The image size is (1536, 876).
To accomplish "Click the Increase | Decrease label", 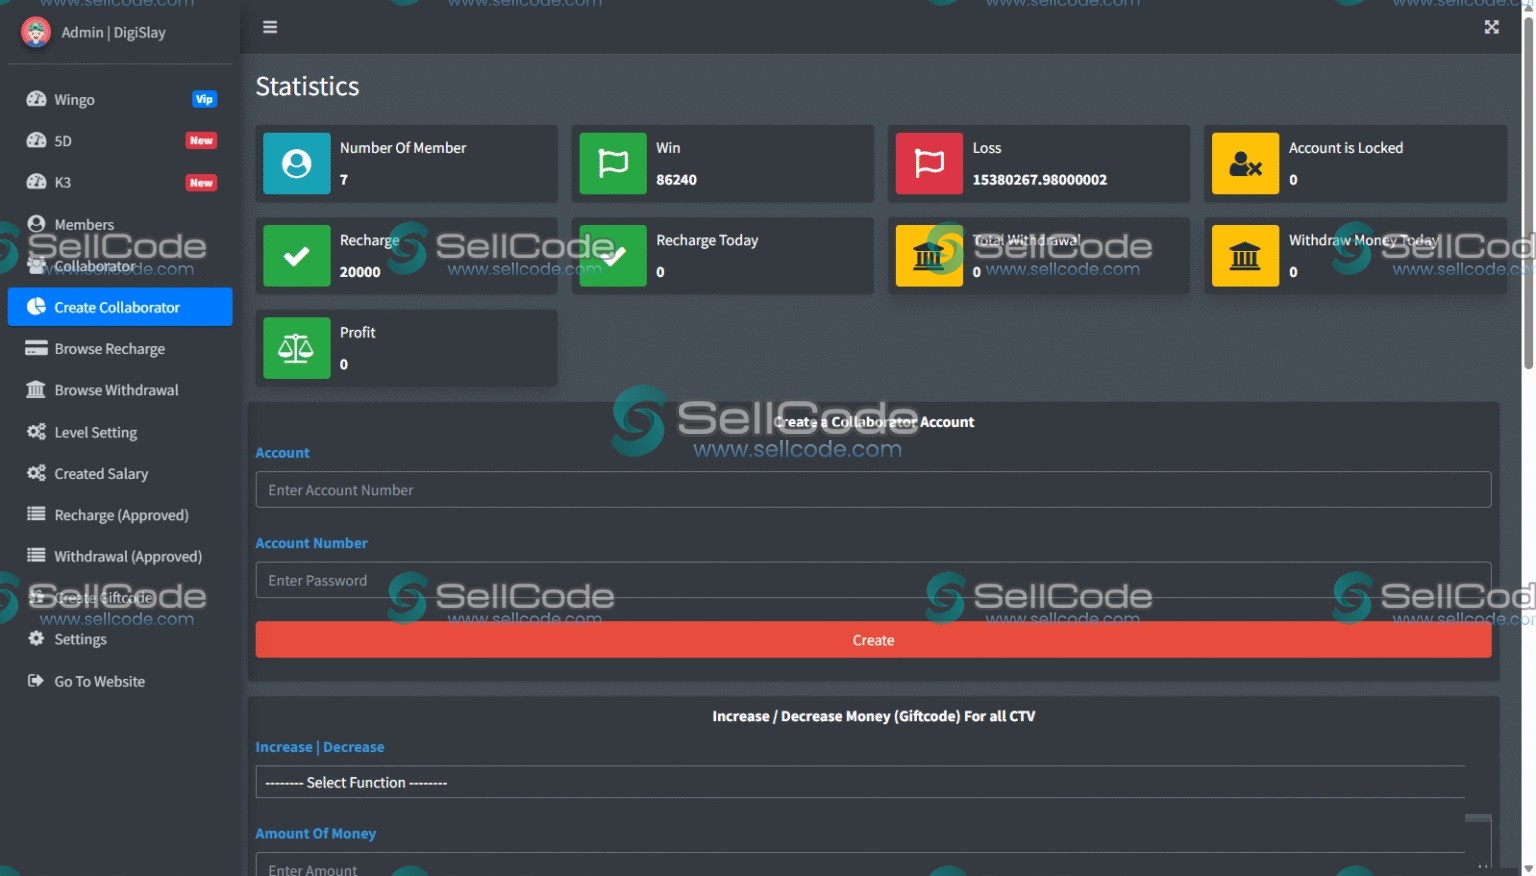I will [319, 747].
